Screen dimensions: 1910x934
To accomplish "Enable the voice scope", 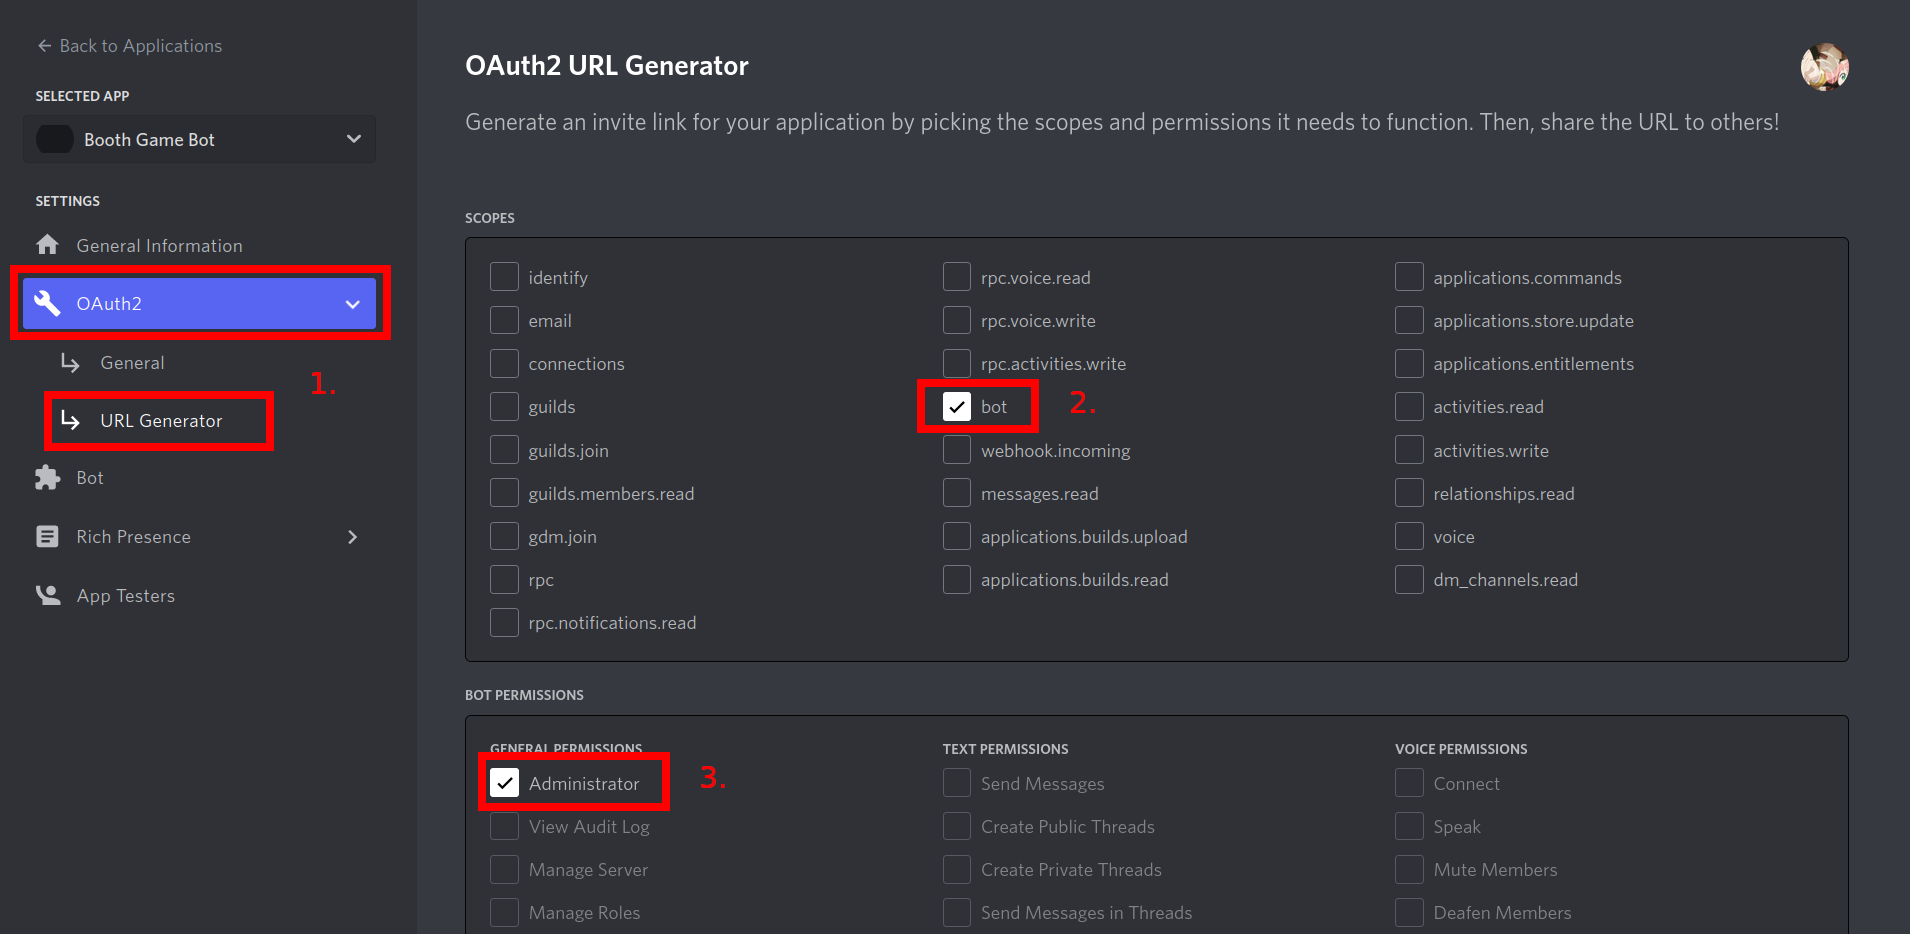I will pyautogui.click(x=1409, y=536).
